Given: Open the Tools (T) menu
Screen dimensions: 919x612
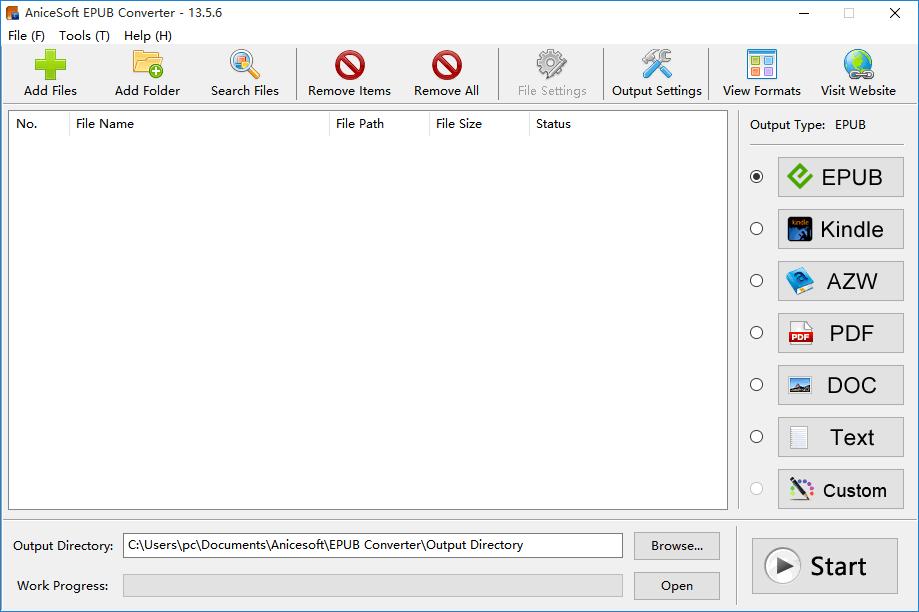Looking at the screenshot, I should click(84, 36).
